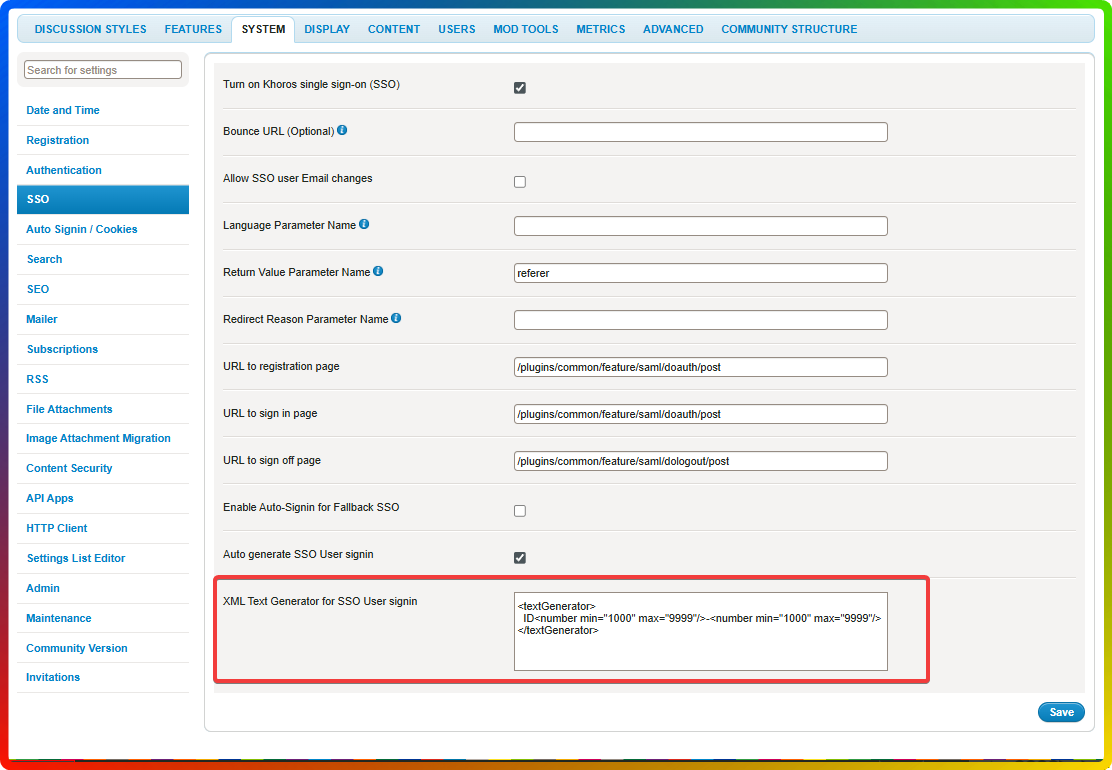The image size is (1112, 770).
Task: Go to Community Structure tab
Action: click(789, 29)
